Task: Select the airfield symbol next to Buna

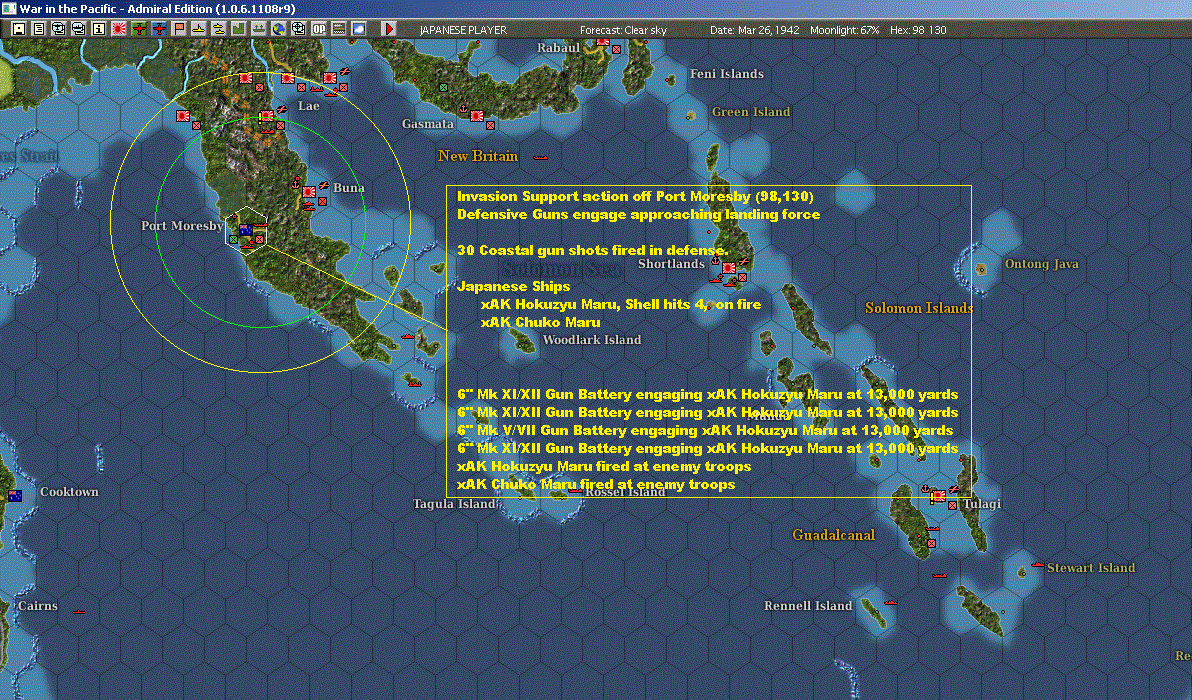Action: click(x=324, y=185)
